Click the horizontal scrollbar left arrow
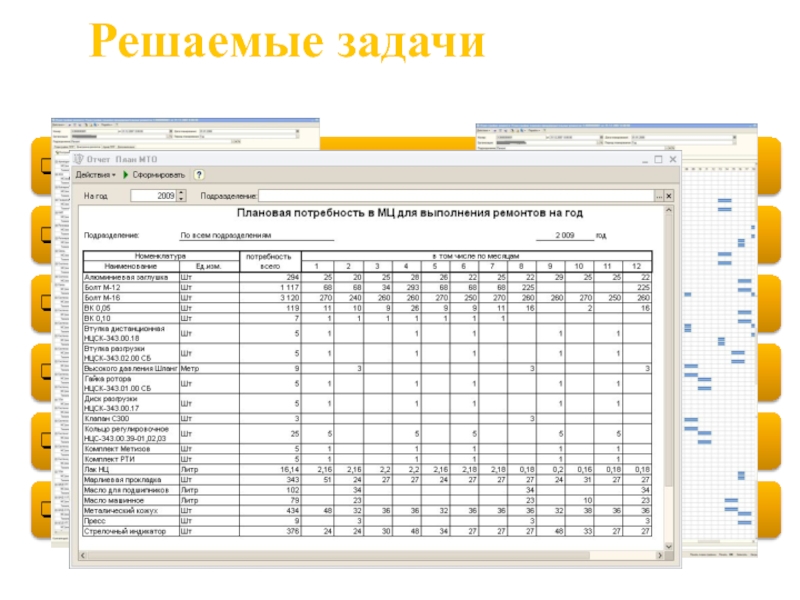Screen dimensions: 800x600 pos(83,556)
